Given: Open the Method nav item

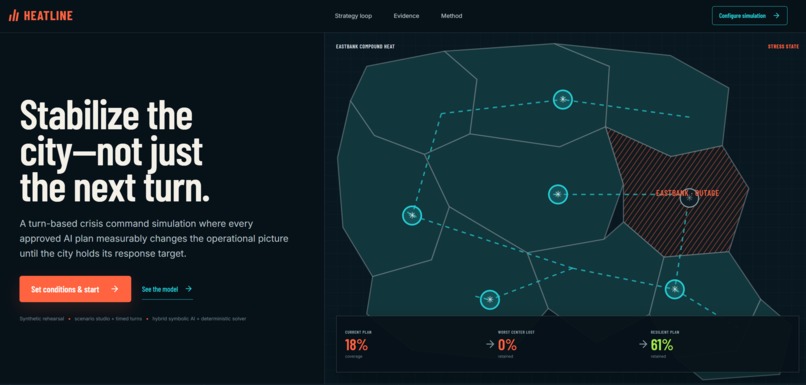Looking at the screenshot, I should 451,16.
